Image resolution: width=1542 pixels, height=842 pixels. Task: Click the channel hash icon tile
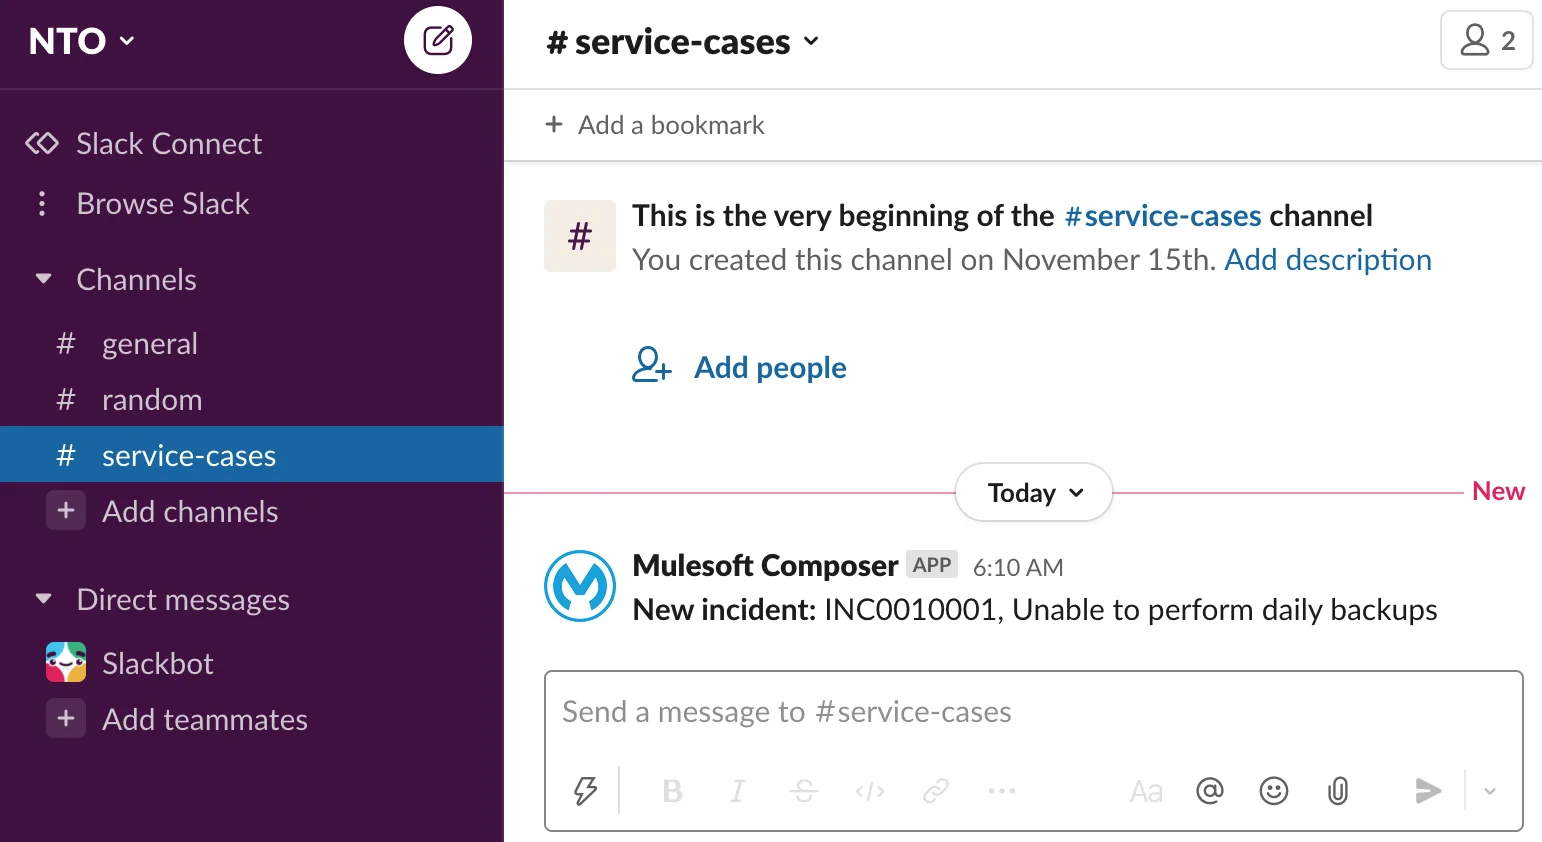(x=580, y=236)
